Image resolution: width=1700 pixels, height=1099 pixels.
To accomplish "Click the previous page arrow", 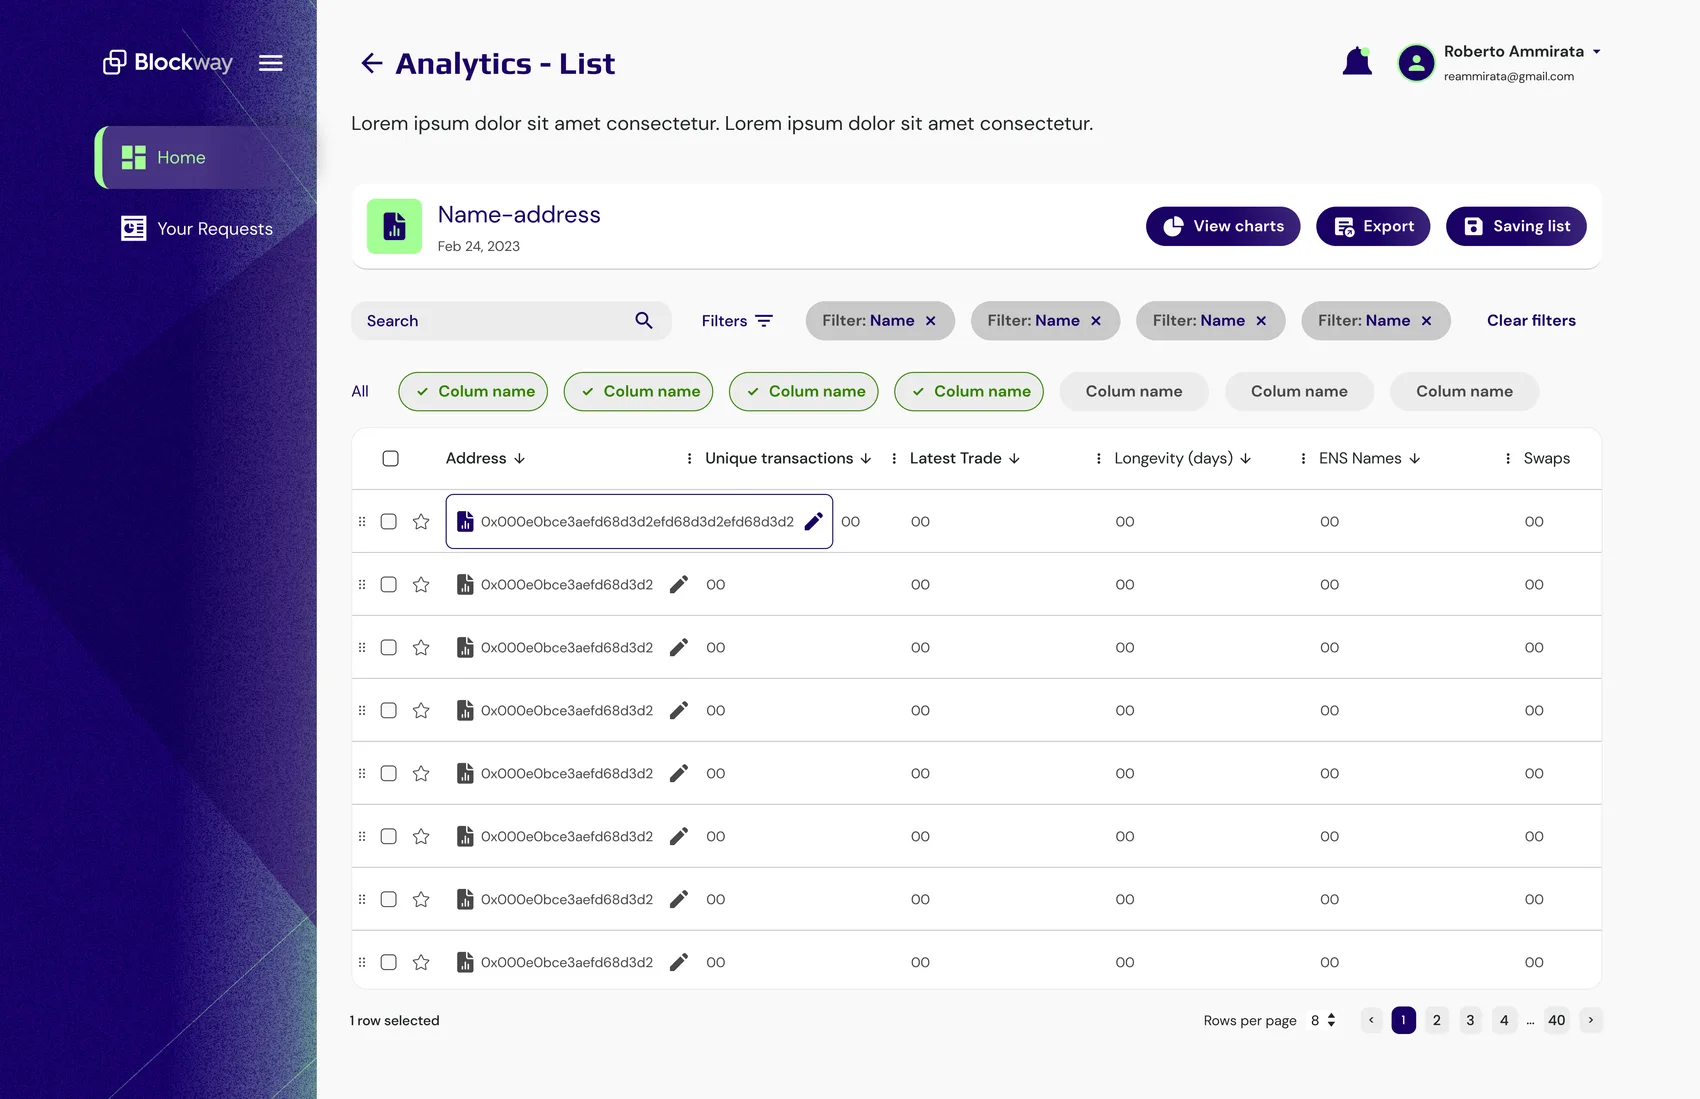I will 1371,1021.
